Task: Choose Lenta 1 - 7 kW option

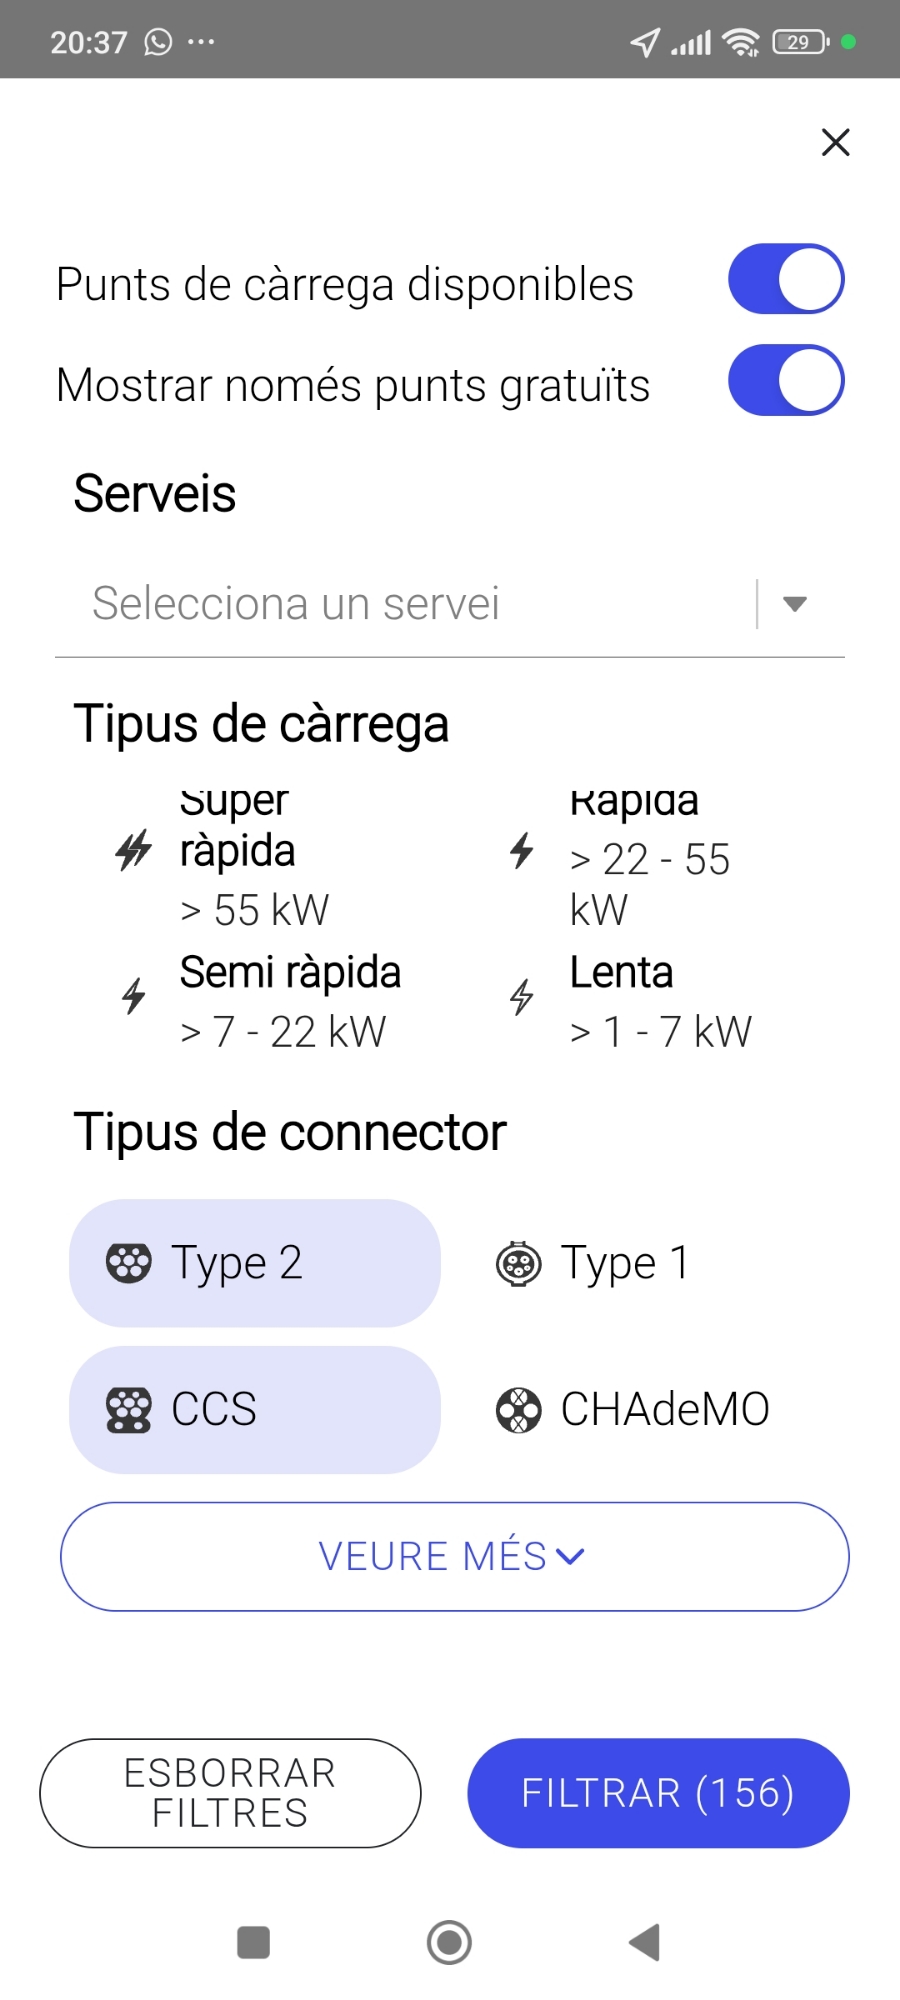Action: 660,1002
